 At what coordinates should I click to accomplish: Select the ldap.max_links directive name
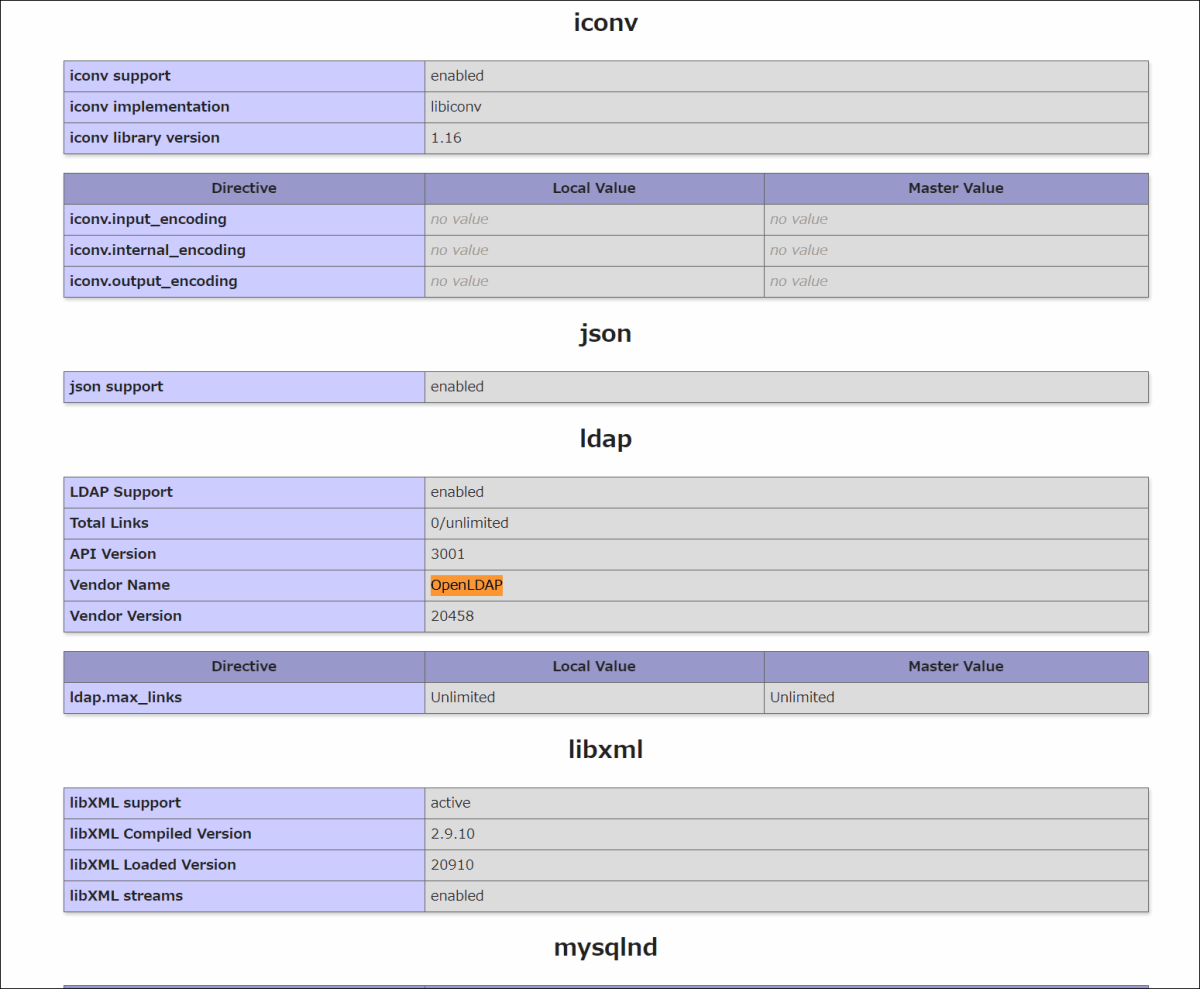tap(126, 697)
